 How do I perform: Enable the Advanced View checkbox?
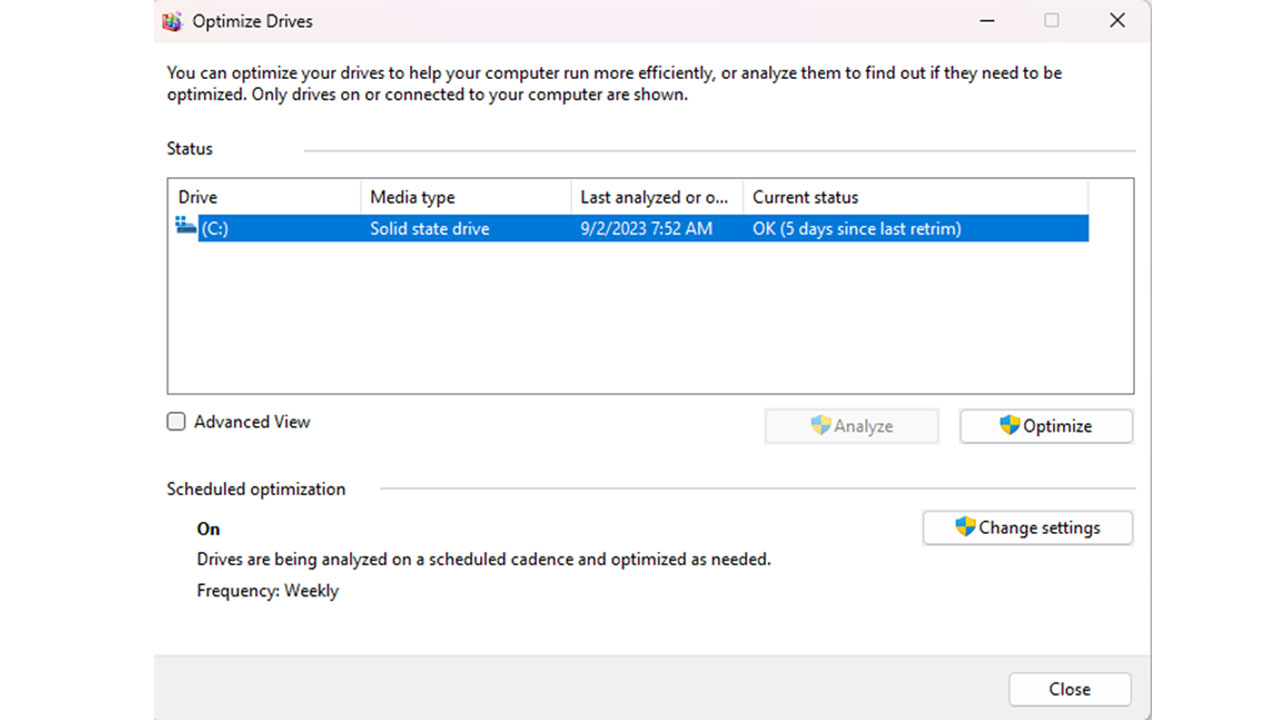(176, 422)
